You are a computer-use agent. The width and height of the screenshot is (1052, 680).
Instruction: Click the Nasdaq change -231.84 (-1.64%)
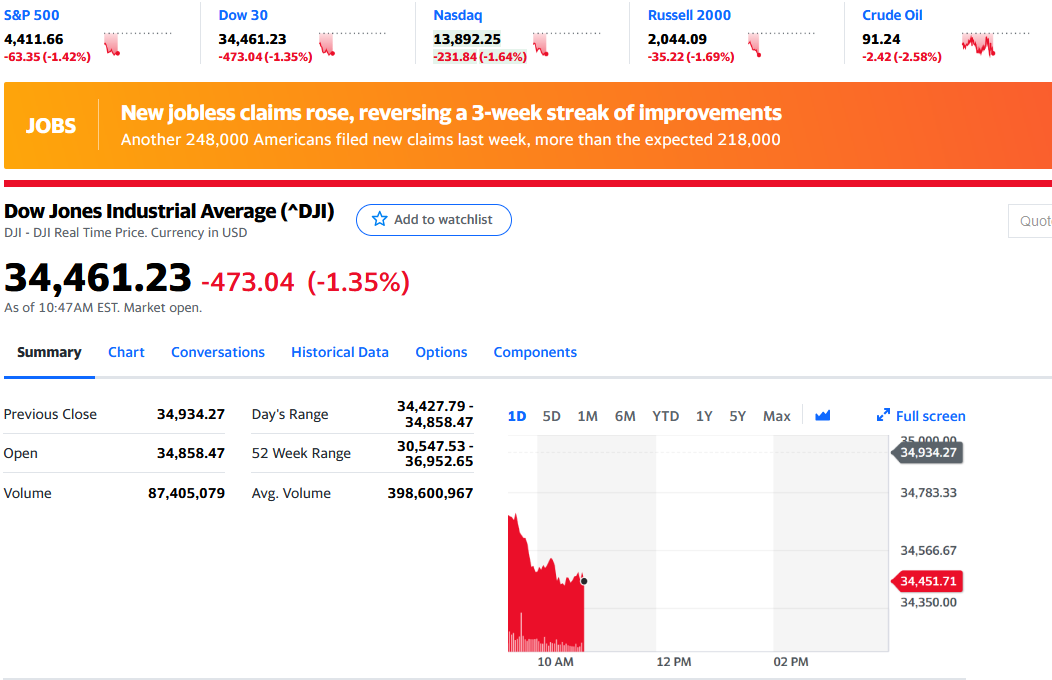point(480,57)
